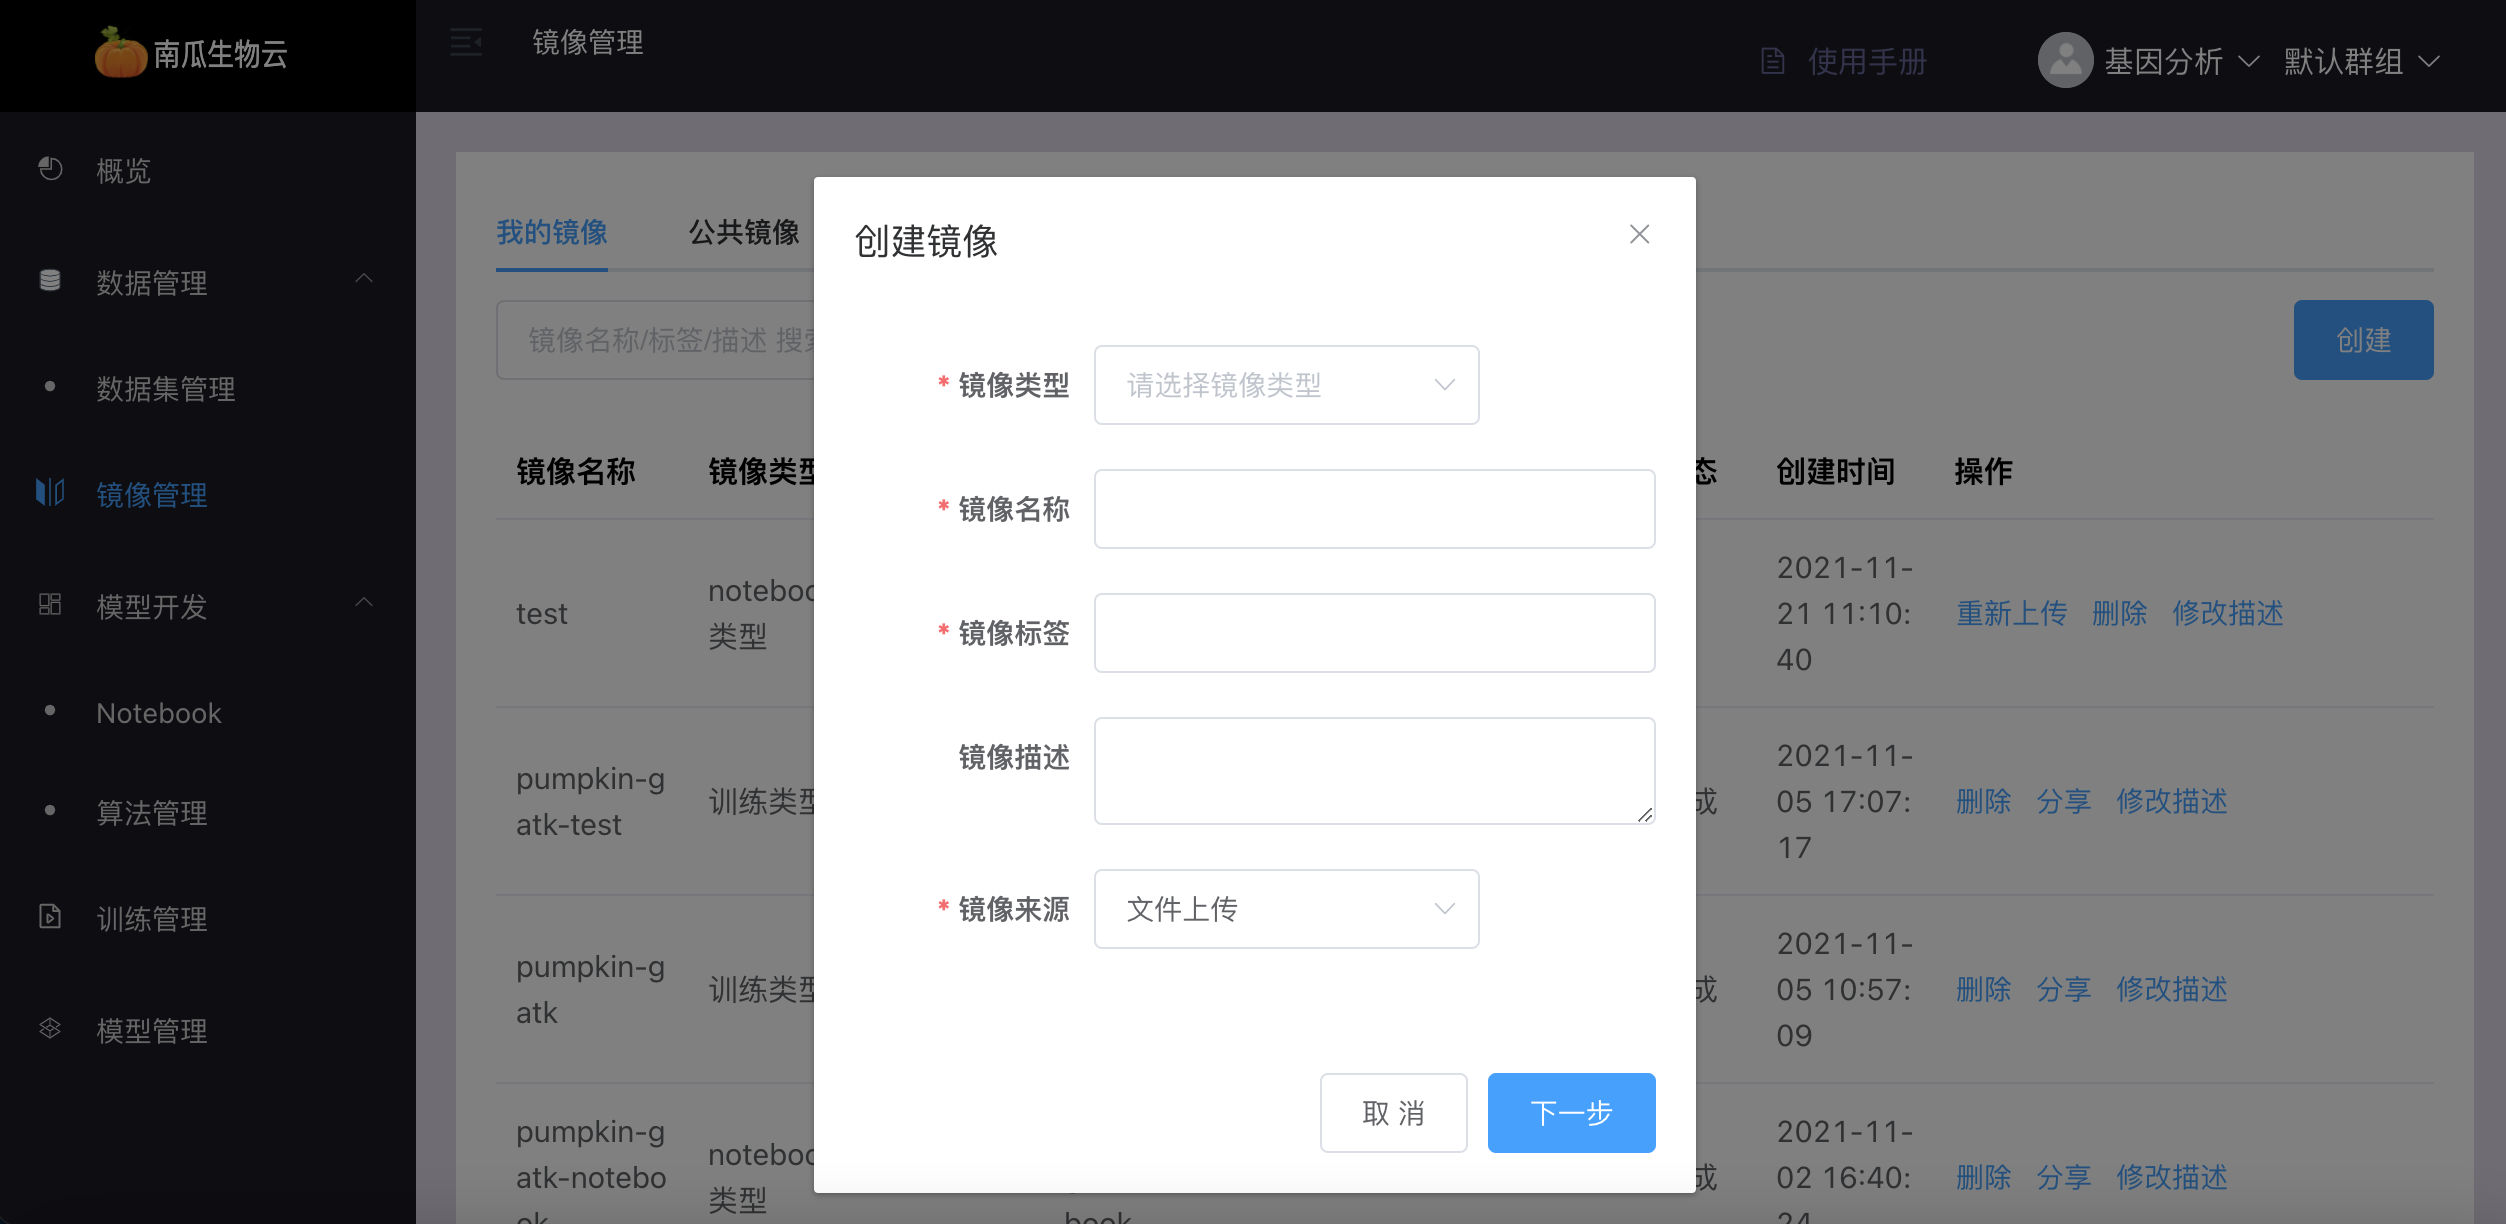Click 分享 for pumpkin-gatk-test
This screenshot has width=2506, height=1224.
[2063, 801]
